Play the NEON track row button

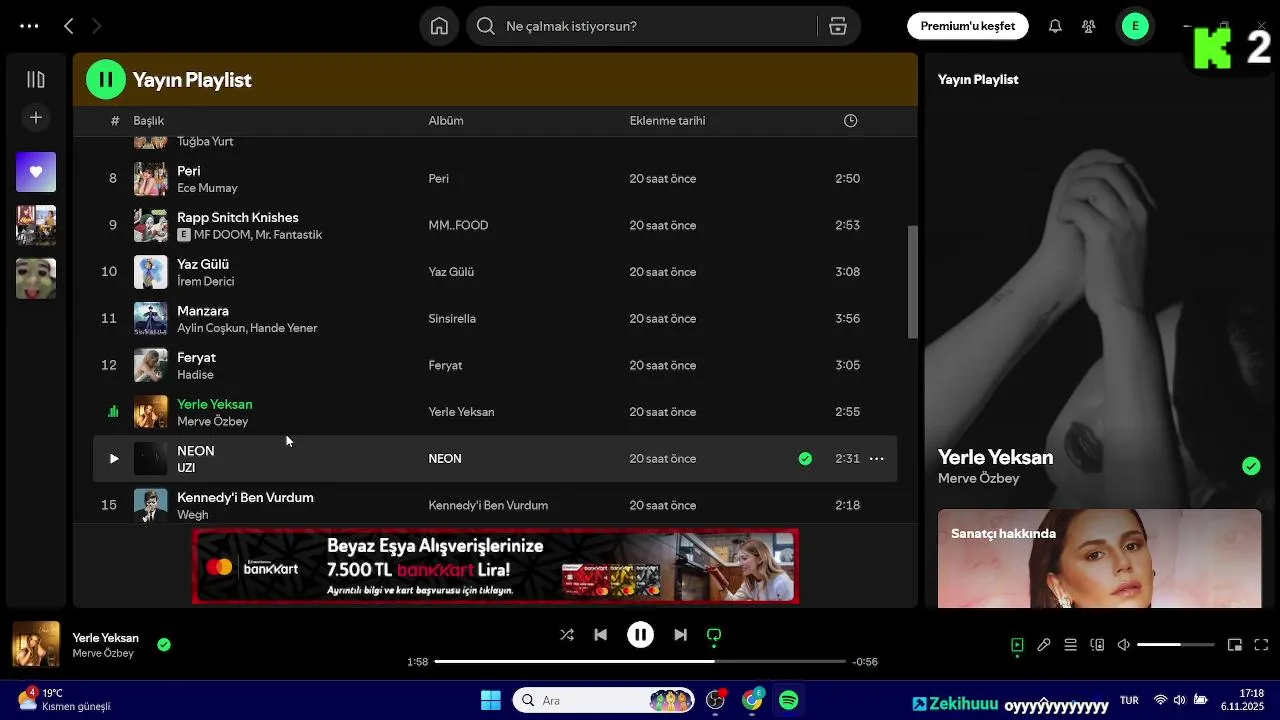click(114, 459)
